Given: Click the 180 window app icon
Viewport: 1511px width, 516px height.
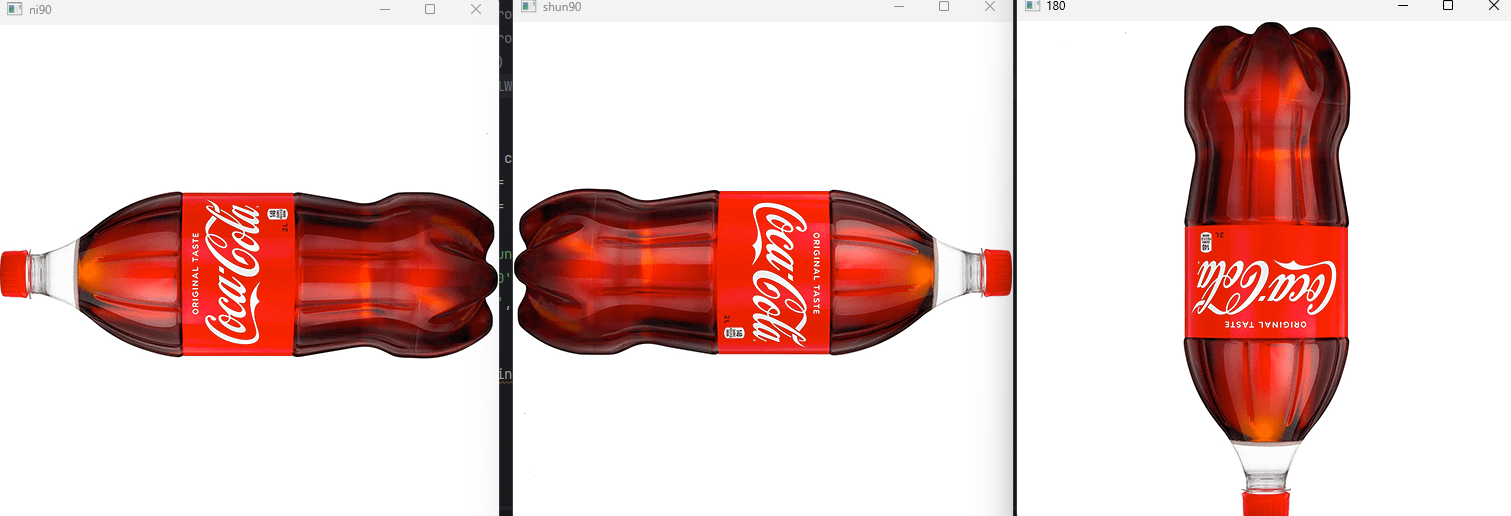Looking at the screenshot, I should click(x=1032, y=6).
